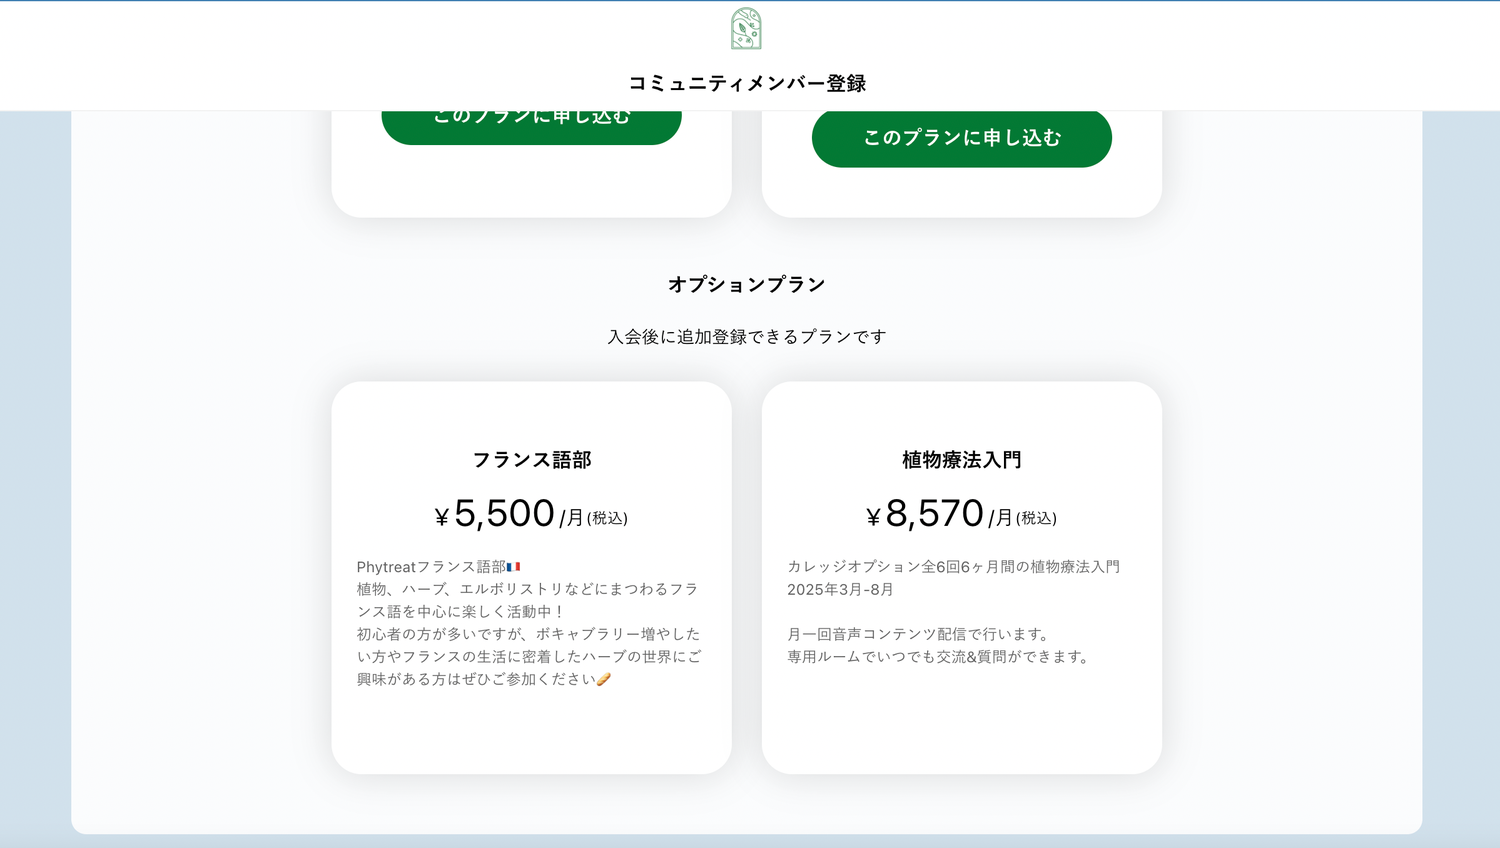Image resolution: width=1500 pixels, height=848 pixels.
Task: Select the オプションプラン section heading
Action: pos(747,284)
